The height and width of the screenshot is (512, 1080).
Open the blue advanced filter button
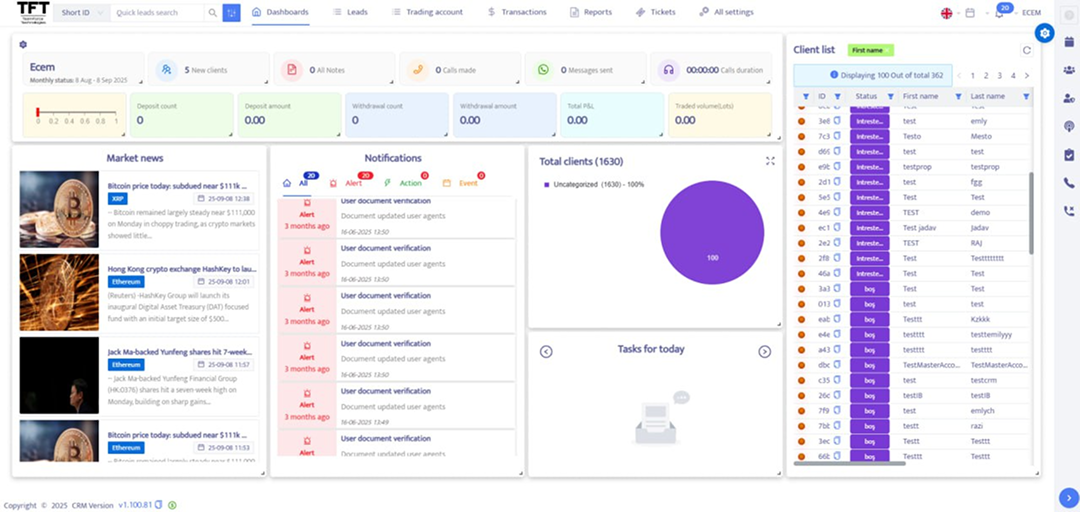(231, 13)
